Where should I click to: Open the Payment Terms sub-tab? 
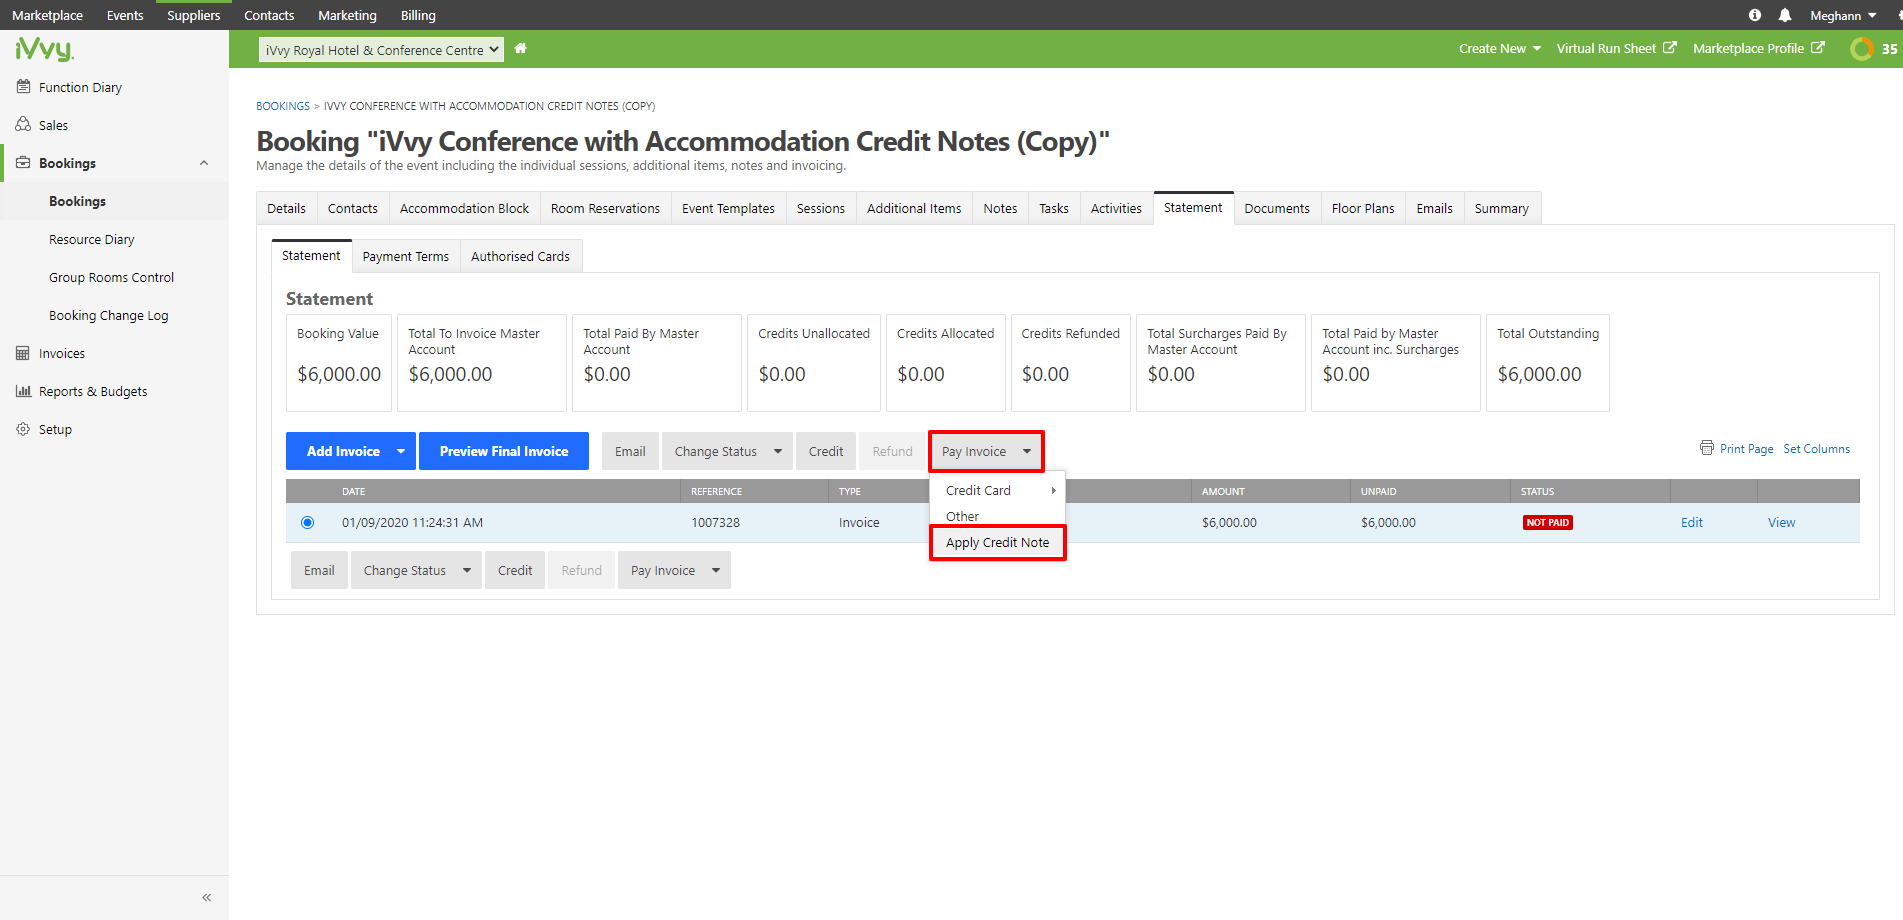[x=406, y=256]
